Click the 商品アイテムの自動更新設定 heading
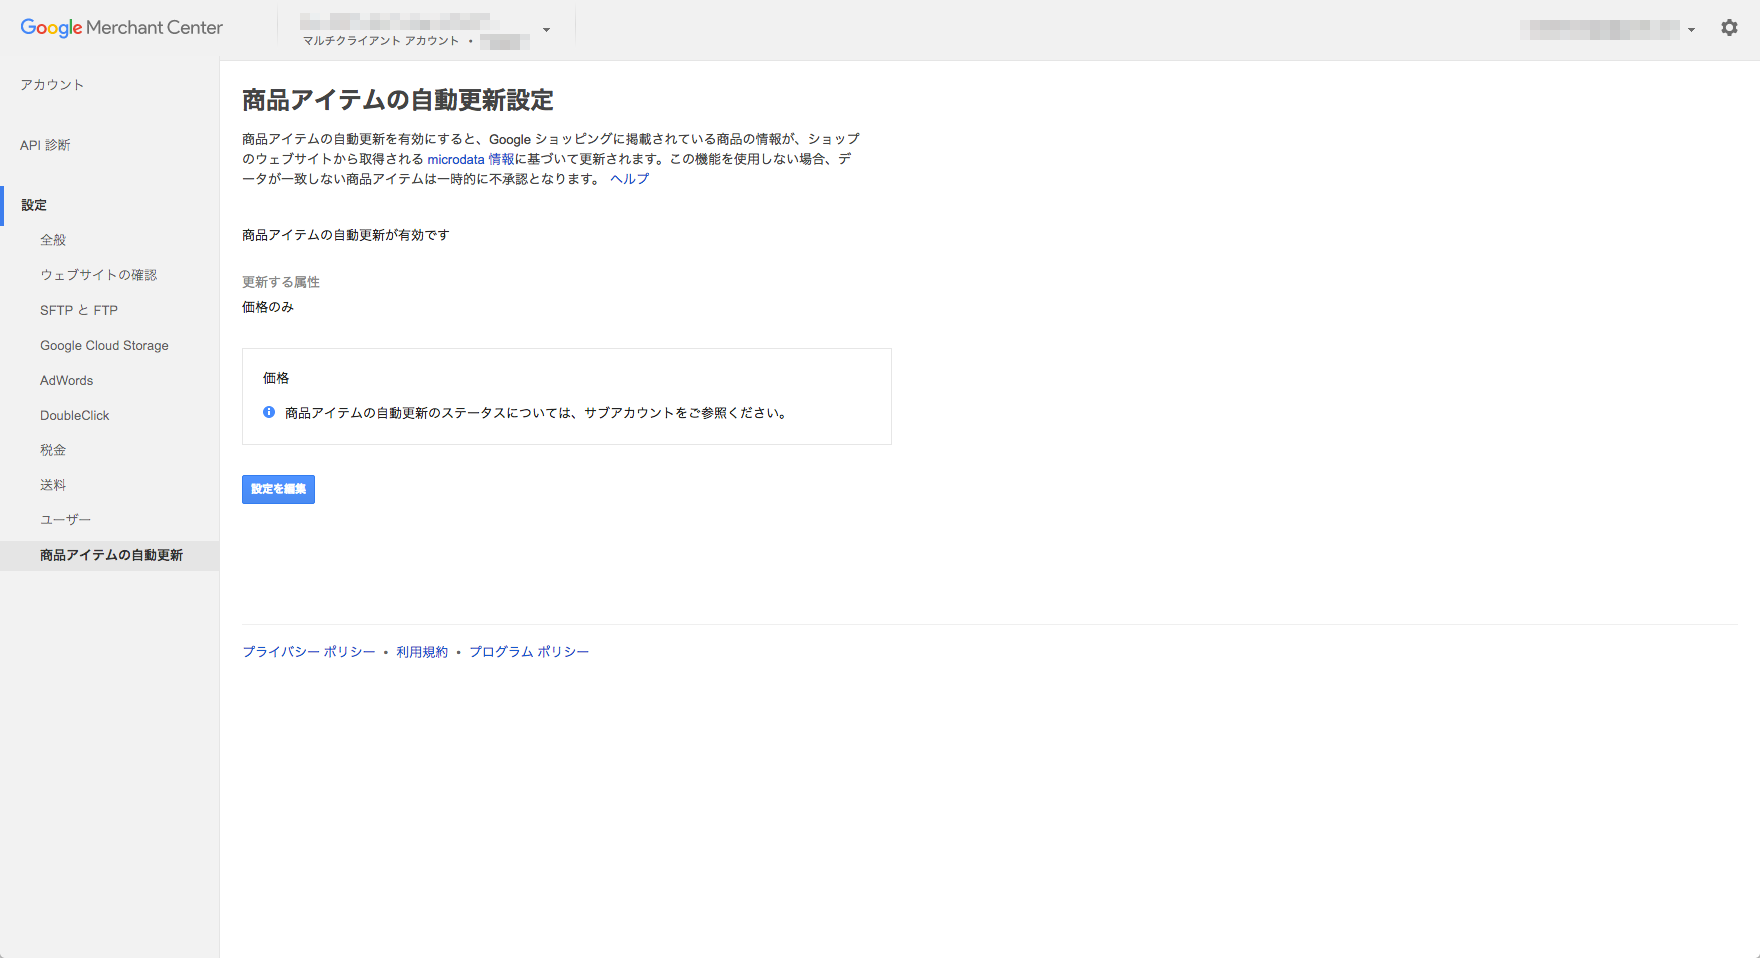The image size is (1760, 958). point(398,100)
